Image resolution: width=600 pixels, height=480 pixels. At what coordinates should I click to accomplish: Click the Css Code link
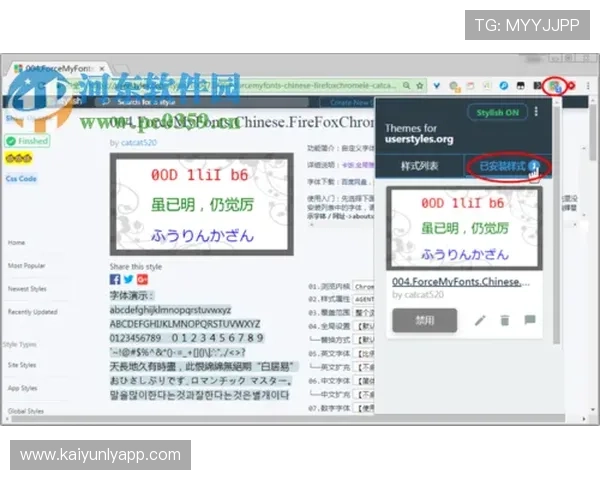click(x=21, y=179)
